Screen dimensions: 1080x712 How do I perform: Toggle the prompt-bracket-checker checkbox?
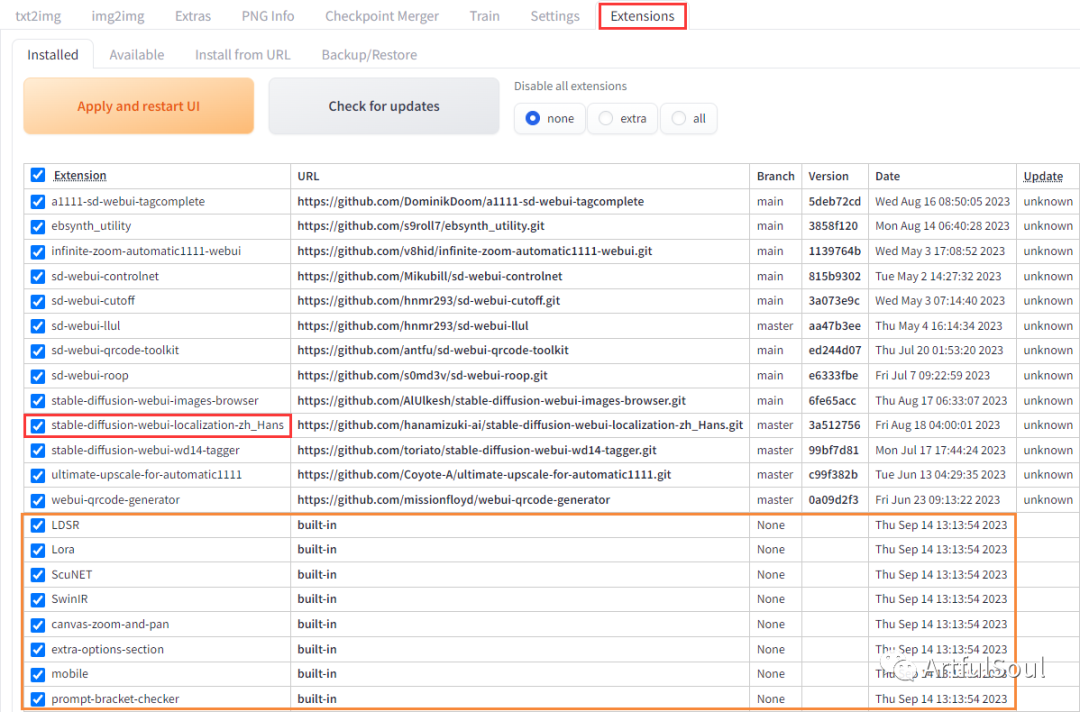[38, 699]
